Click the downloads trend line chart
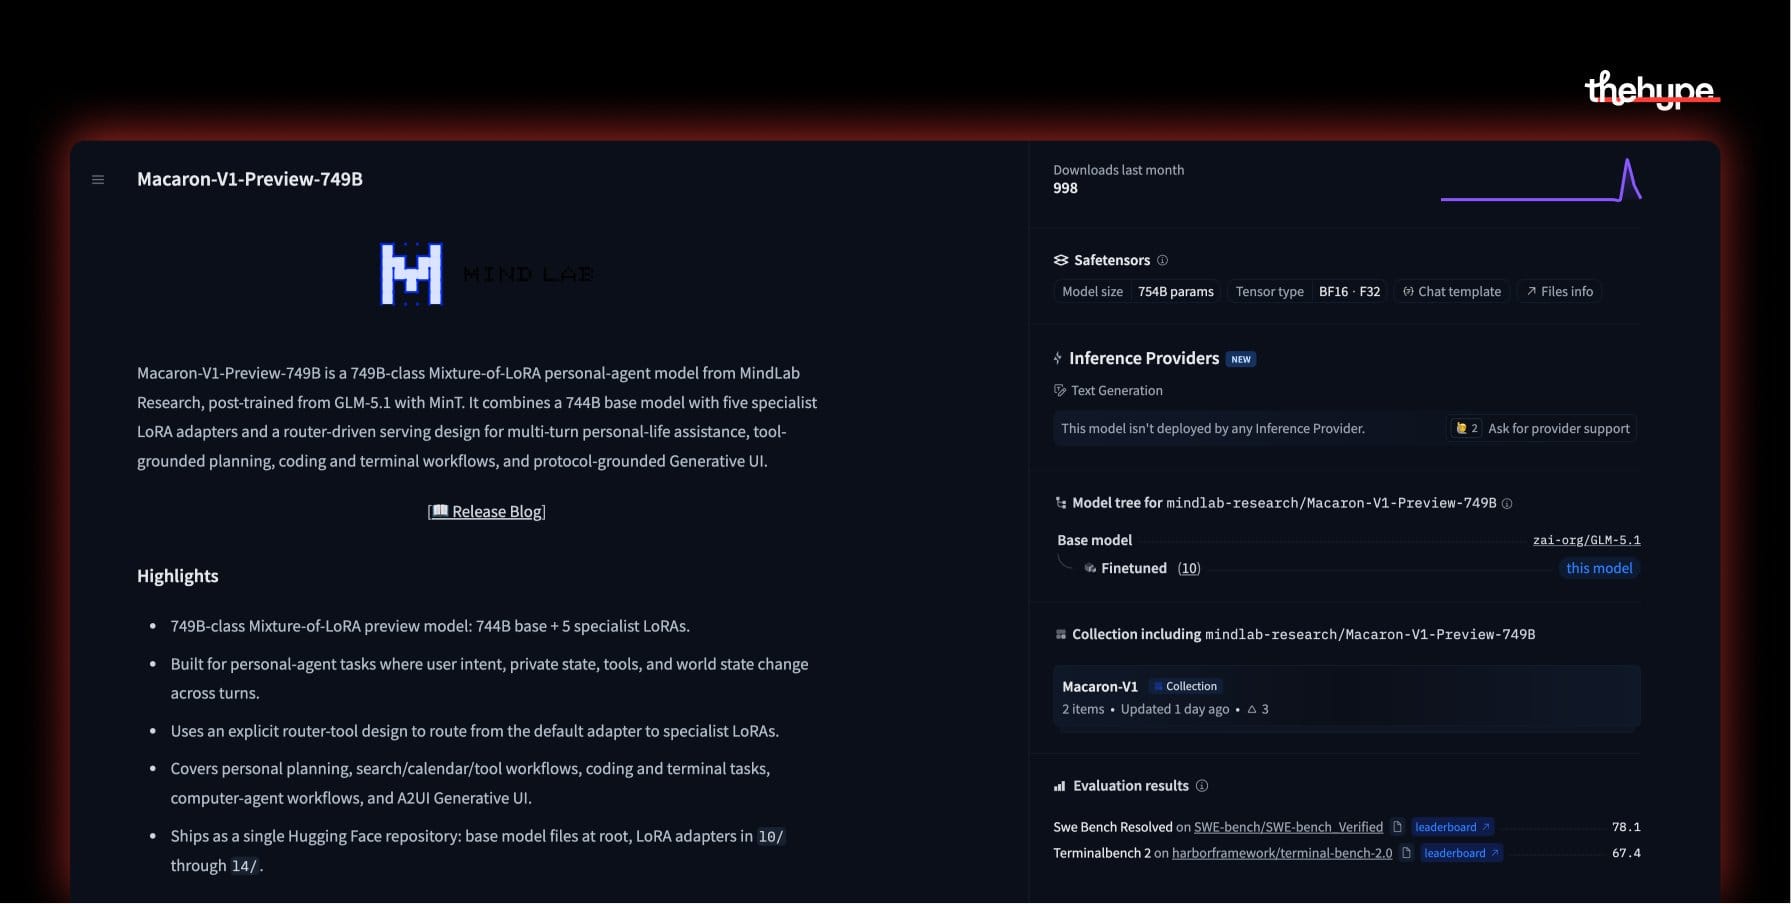The image size is (1791, 904). tap(1541, 180)
